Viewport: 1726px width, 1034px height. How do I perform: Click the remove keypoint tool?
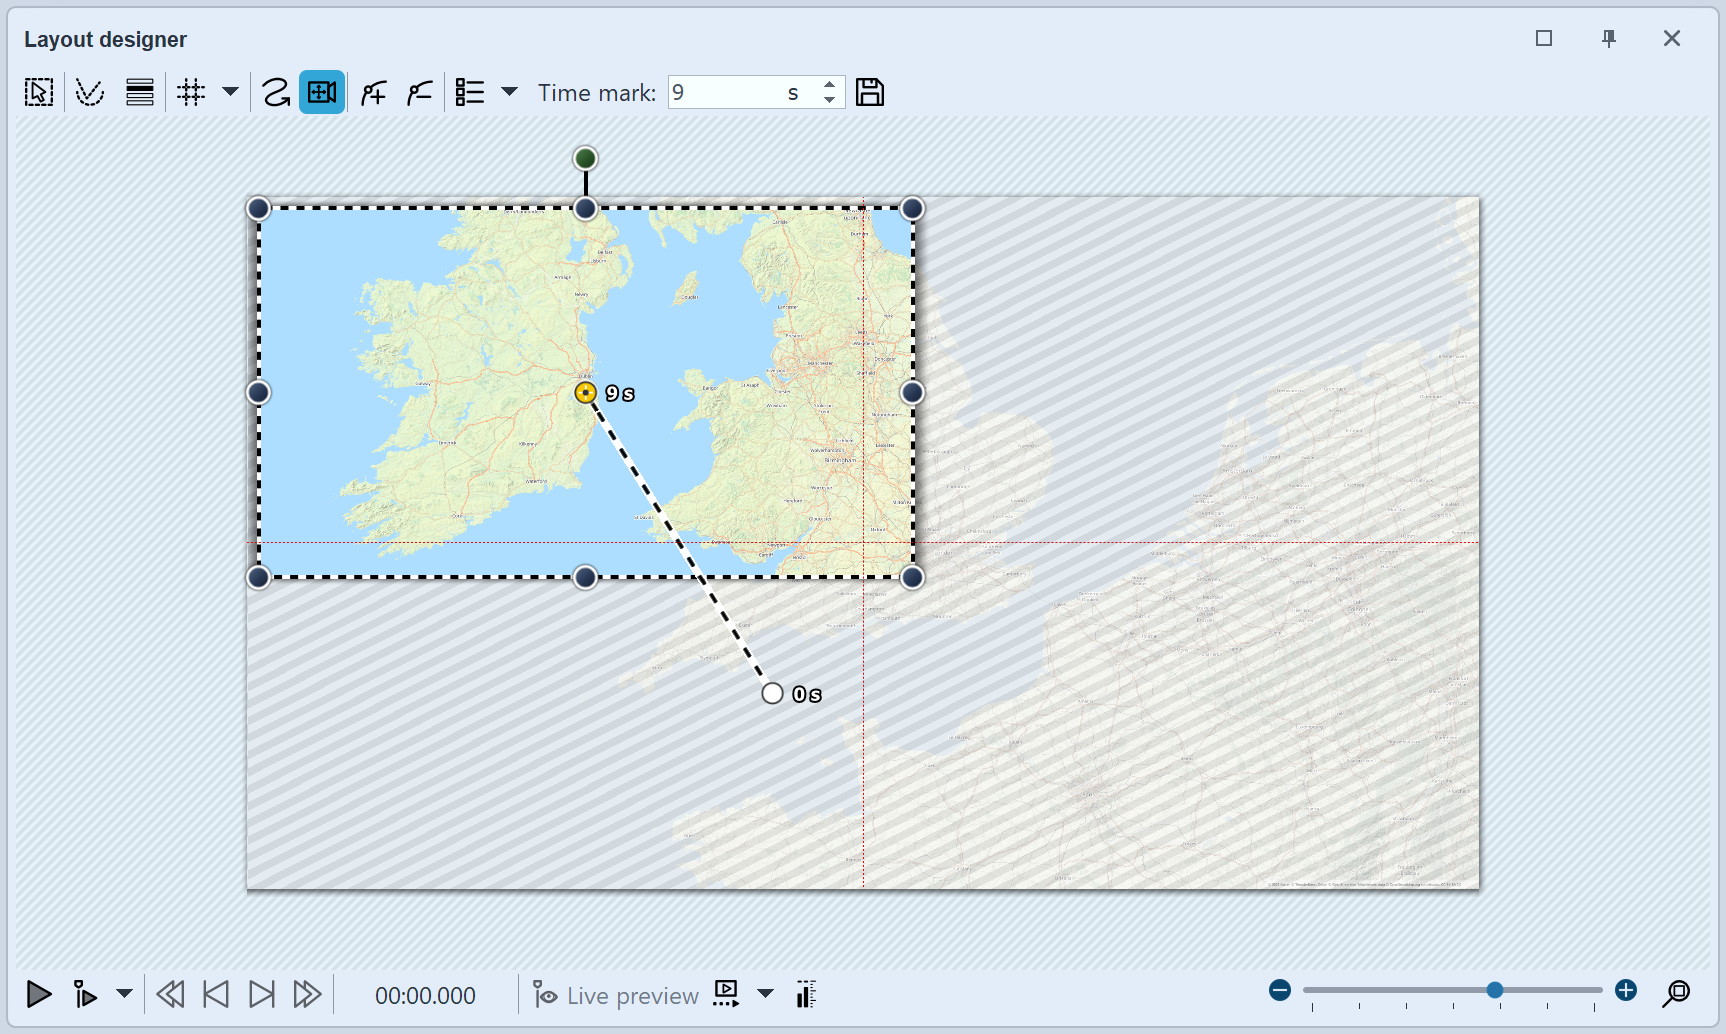pos(419,91)
